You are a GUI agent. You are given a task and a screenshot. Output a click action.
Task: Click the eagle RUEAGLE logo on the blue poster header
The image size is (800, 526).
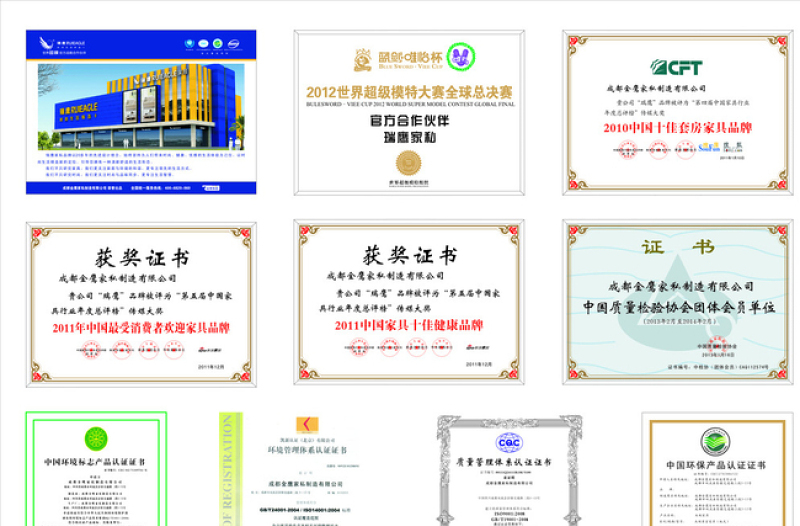tap(63, 45)
